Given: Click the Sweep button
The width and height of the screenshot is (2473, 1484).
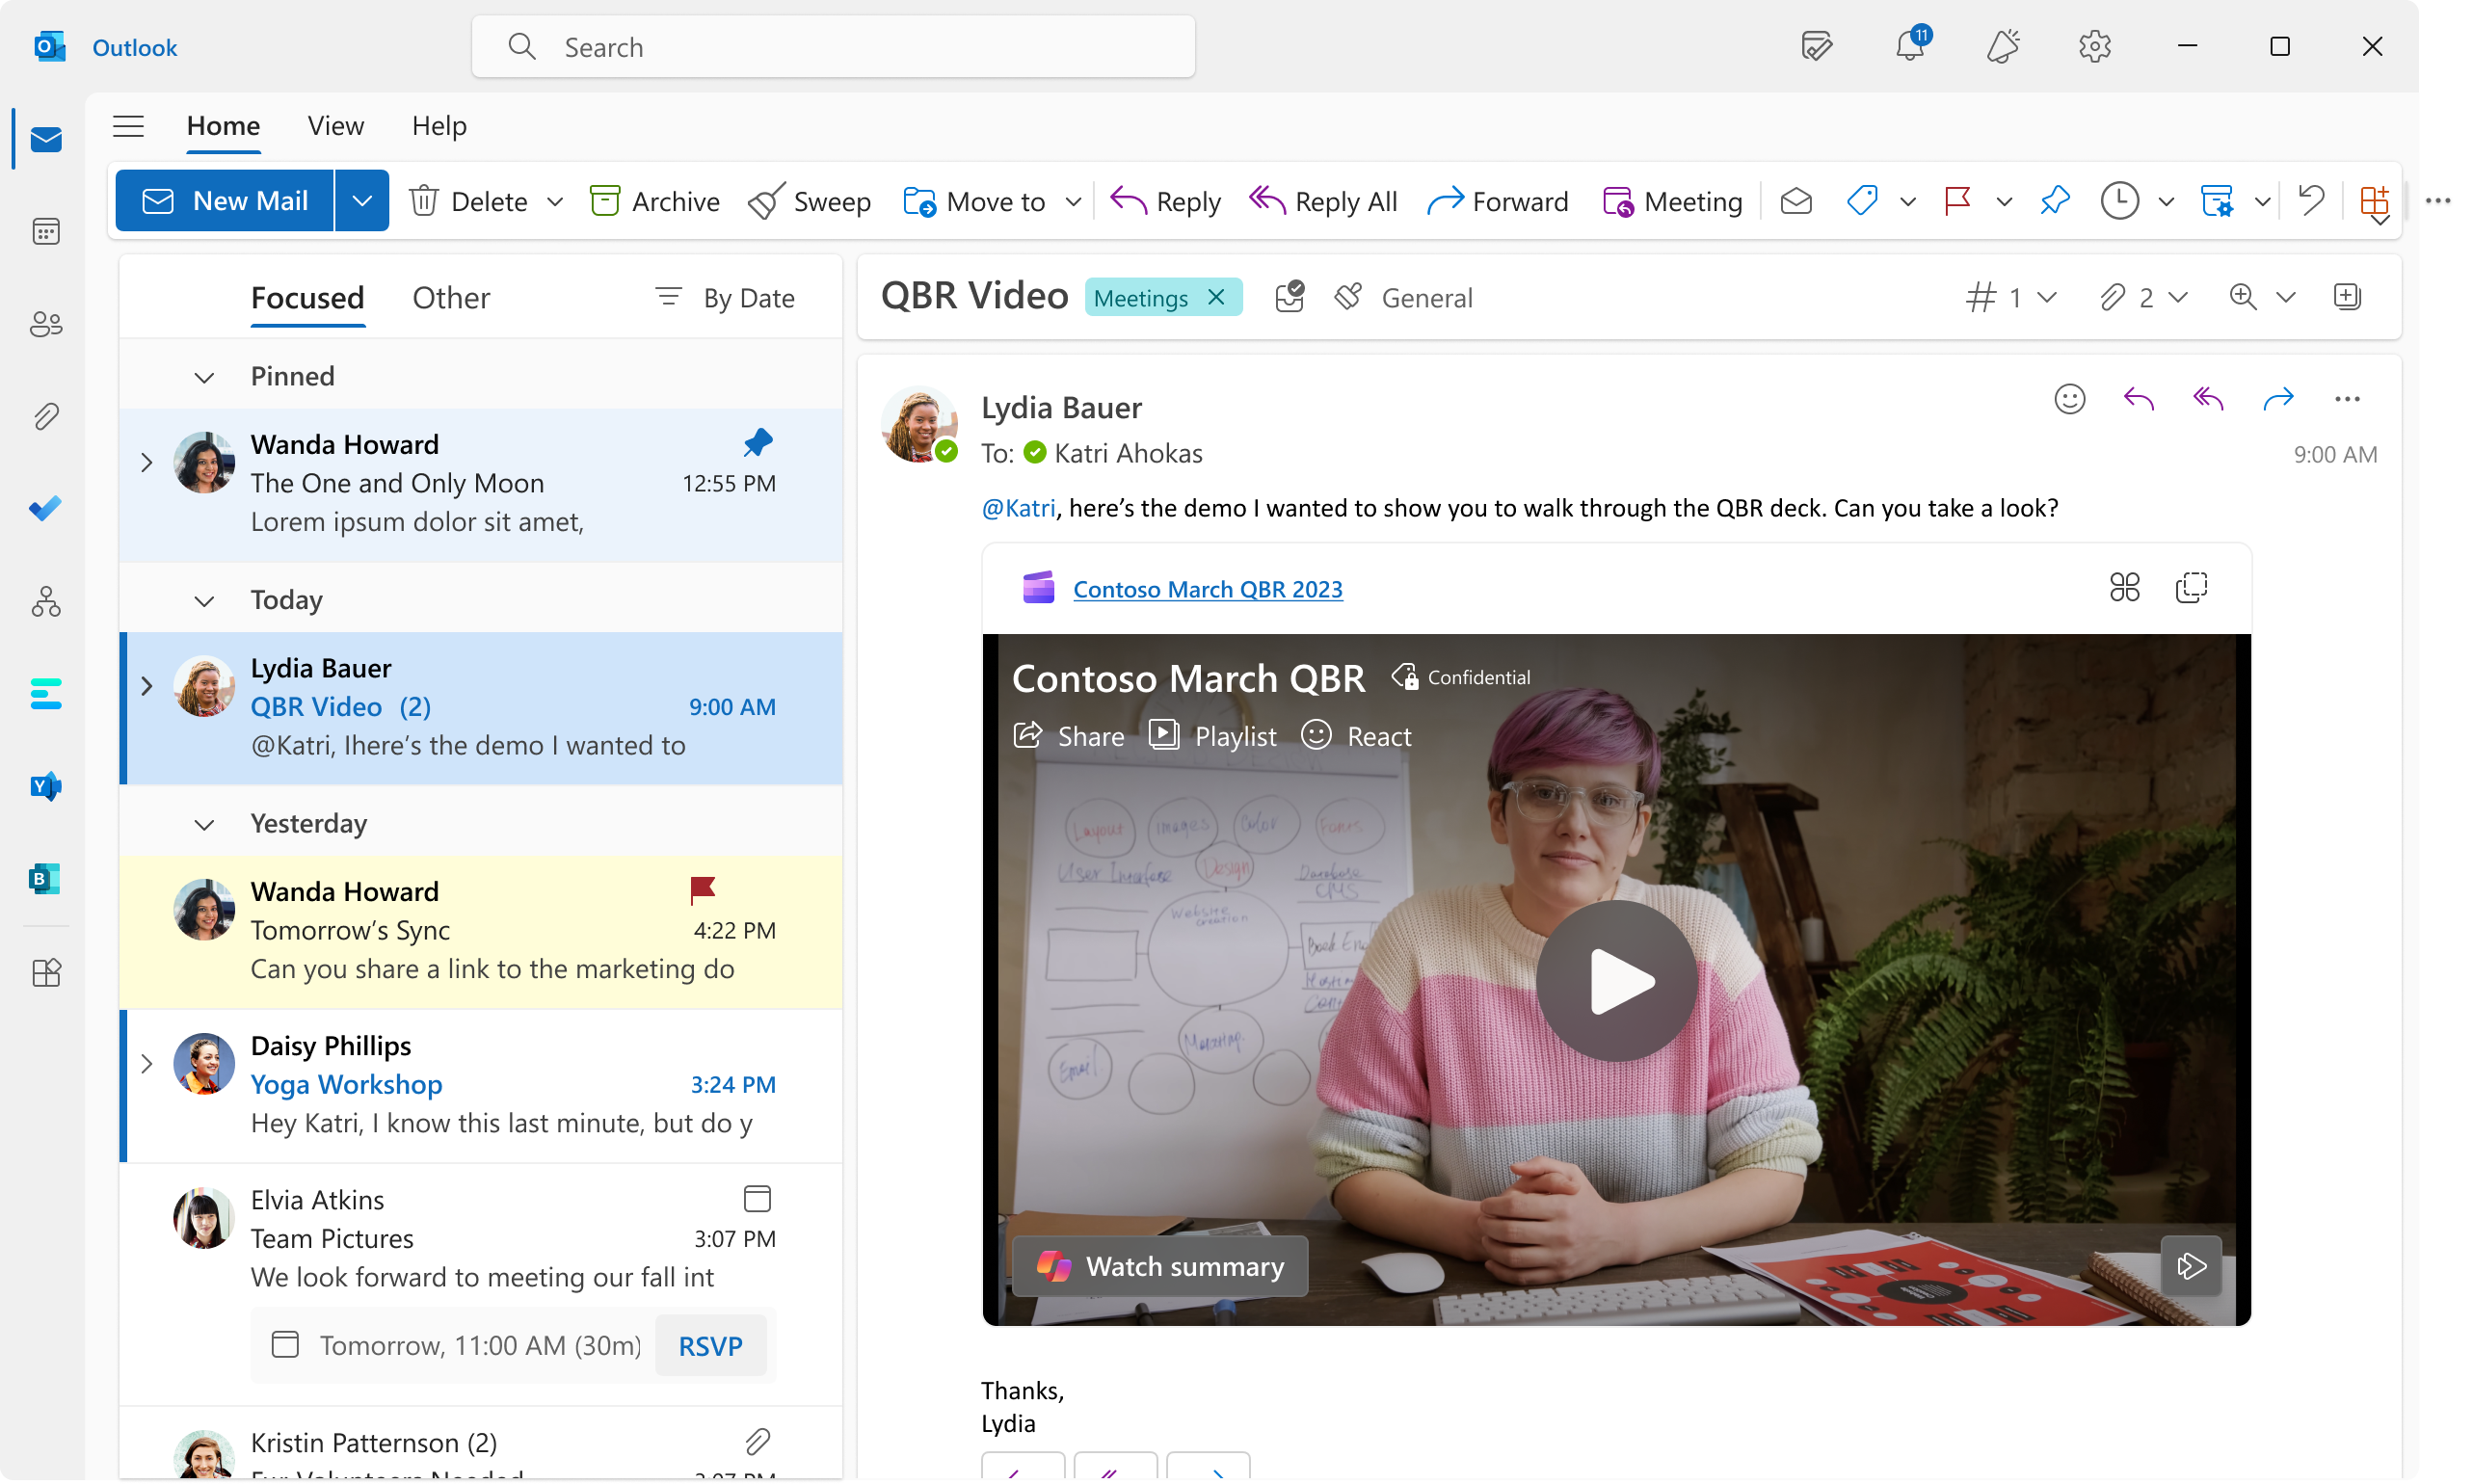Looking at the screenshot, I should (x=809, y=201).
